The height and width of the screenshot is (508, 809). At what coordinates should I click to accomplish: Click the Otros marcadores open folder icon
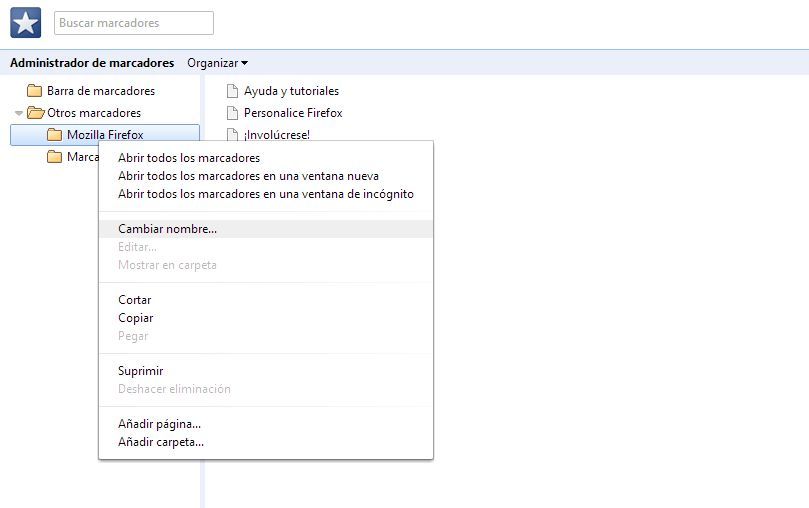[36, 112]
